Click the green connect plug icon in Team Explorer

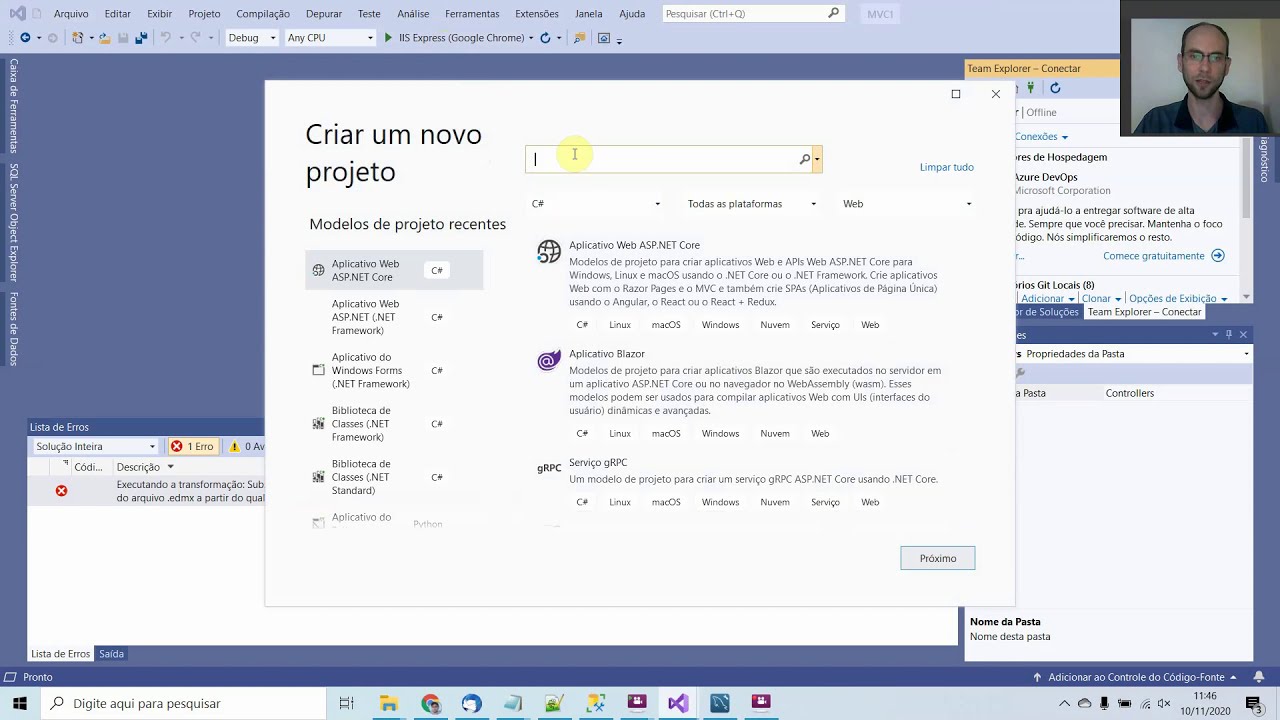[1030, 89]
